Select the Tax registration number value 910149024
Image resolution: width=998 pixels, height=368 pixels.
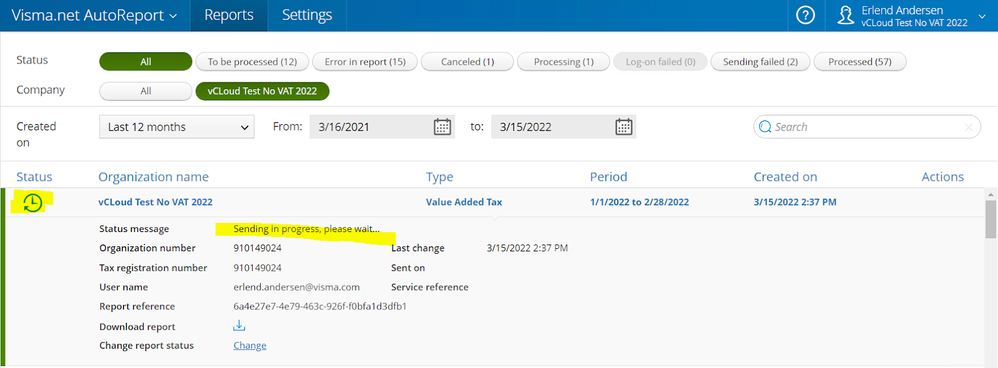click(257, 268)
